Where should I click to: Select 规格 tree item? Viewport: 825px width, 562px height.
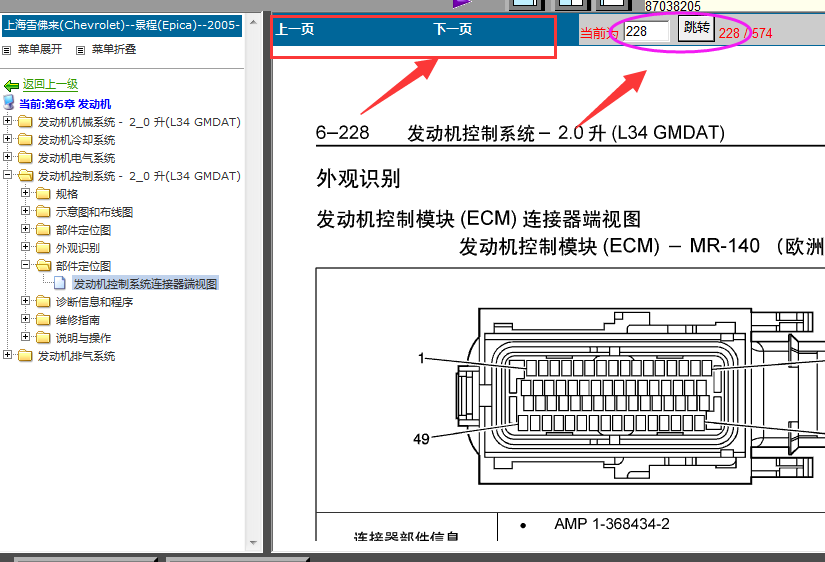click(67, 194)
